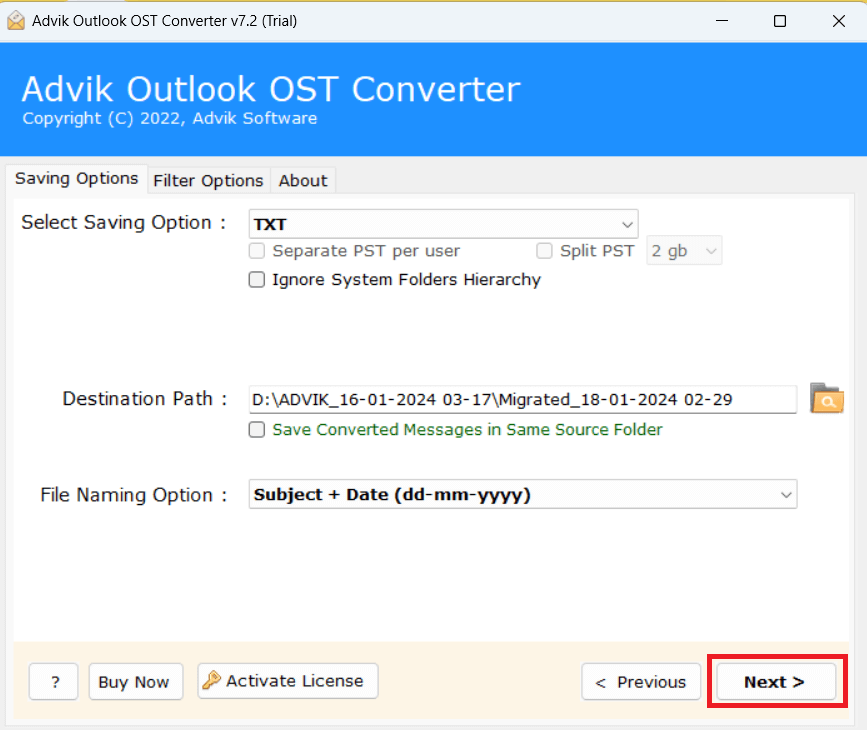867x730 pixels.
Task: Click the 'Destination Path :' label
Action: point(144,399)
